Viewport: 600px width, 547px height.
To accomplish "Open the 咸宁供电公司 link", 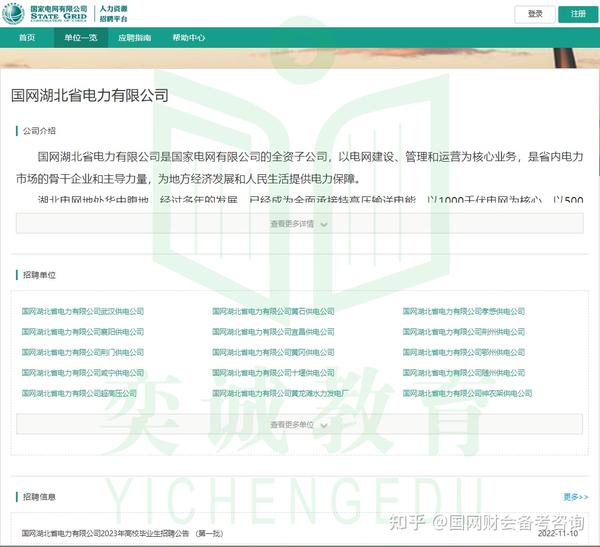I will tap(83, 372).
